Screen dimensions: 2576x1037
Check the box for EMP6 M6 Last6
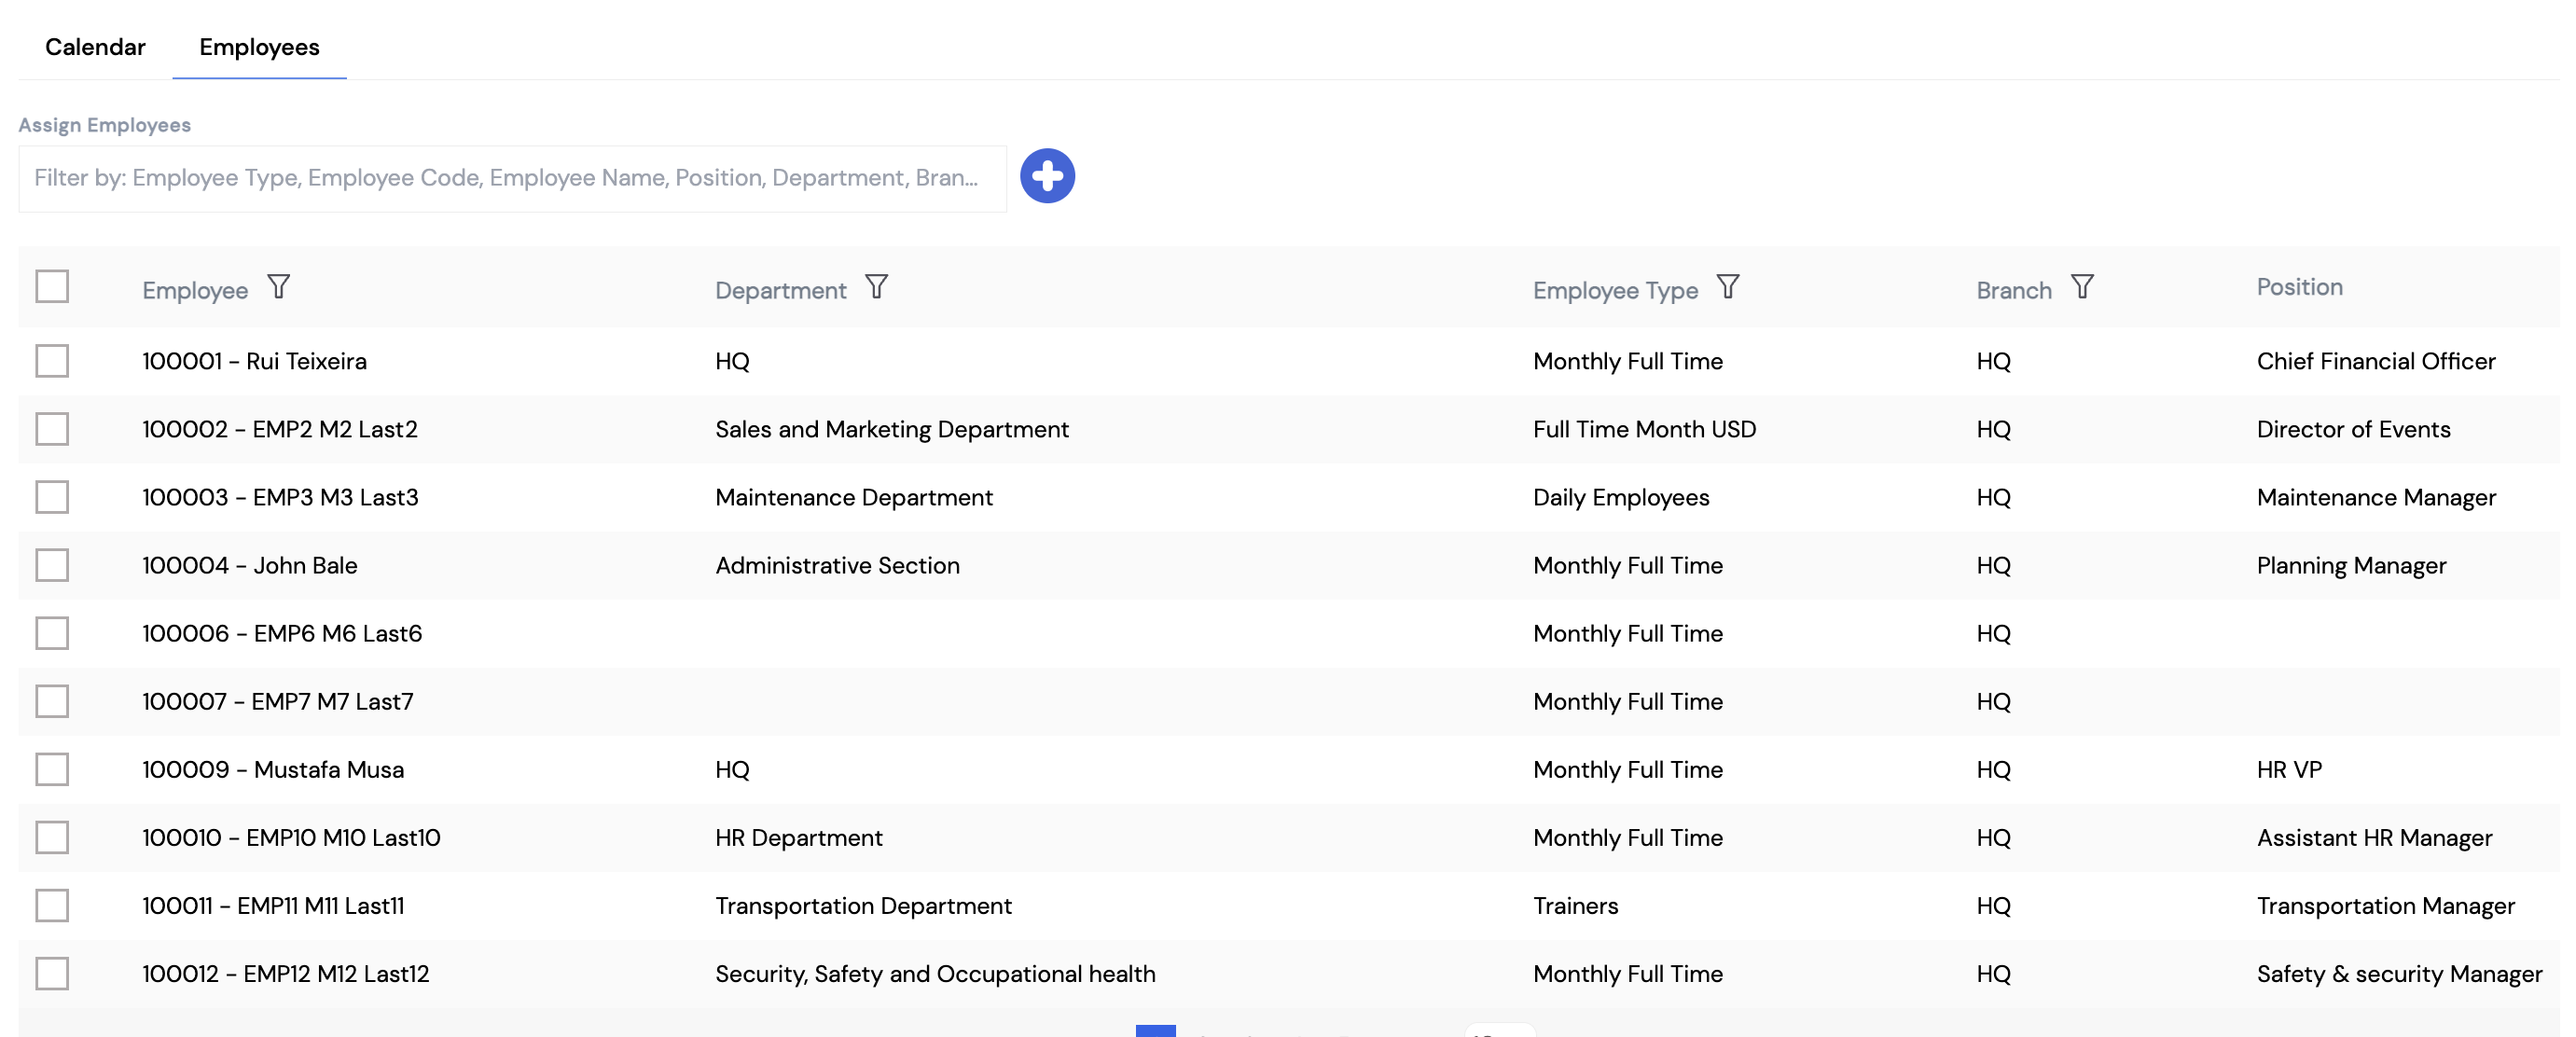click(x=52, y=633)
